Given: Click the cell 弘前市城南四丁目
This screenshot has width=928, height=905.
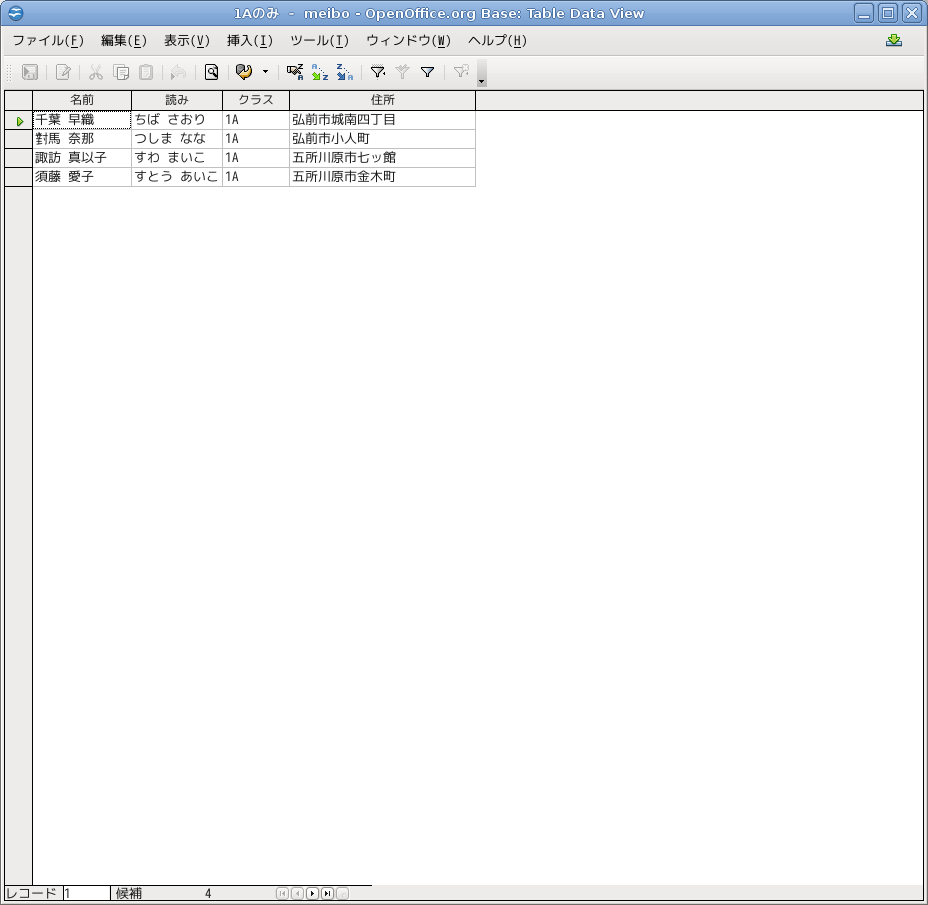Looking at the screenshot, I should (382, 120).
